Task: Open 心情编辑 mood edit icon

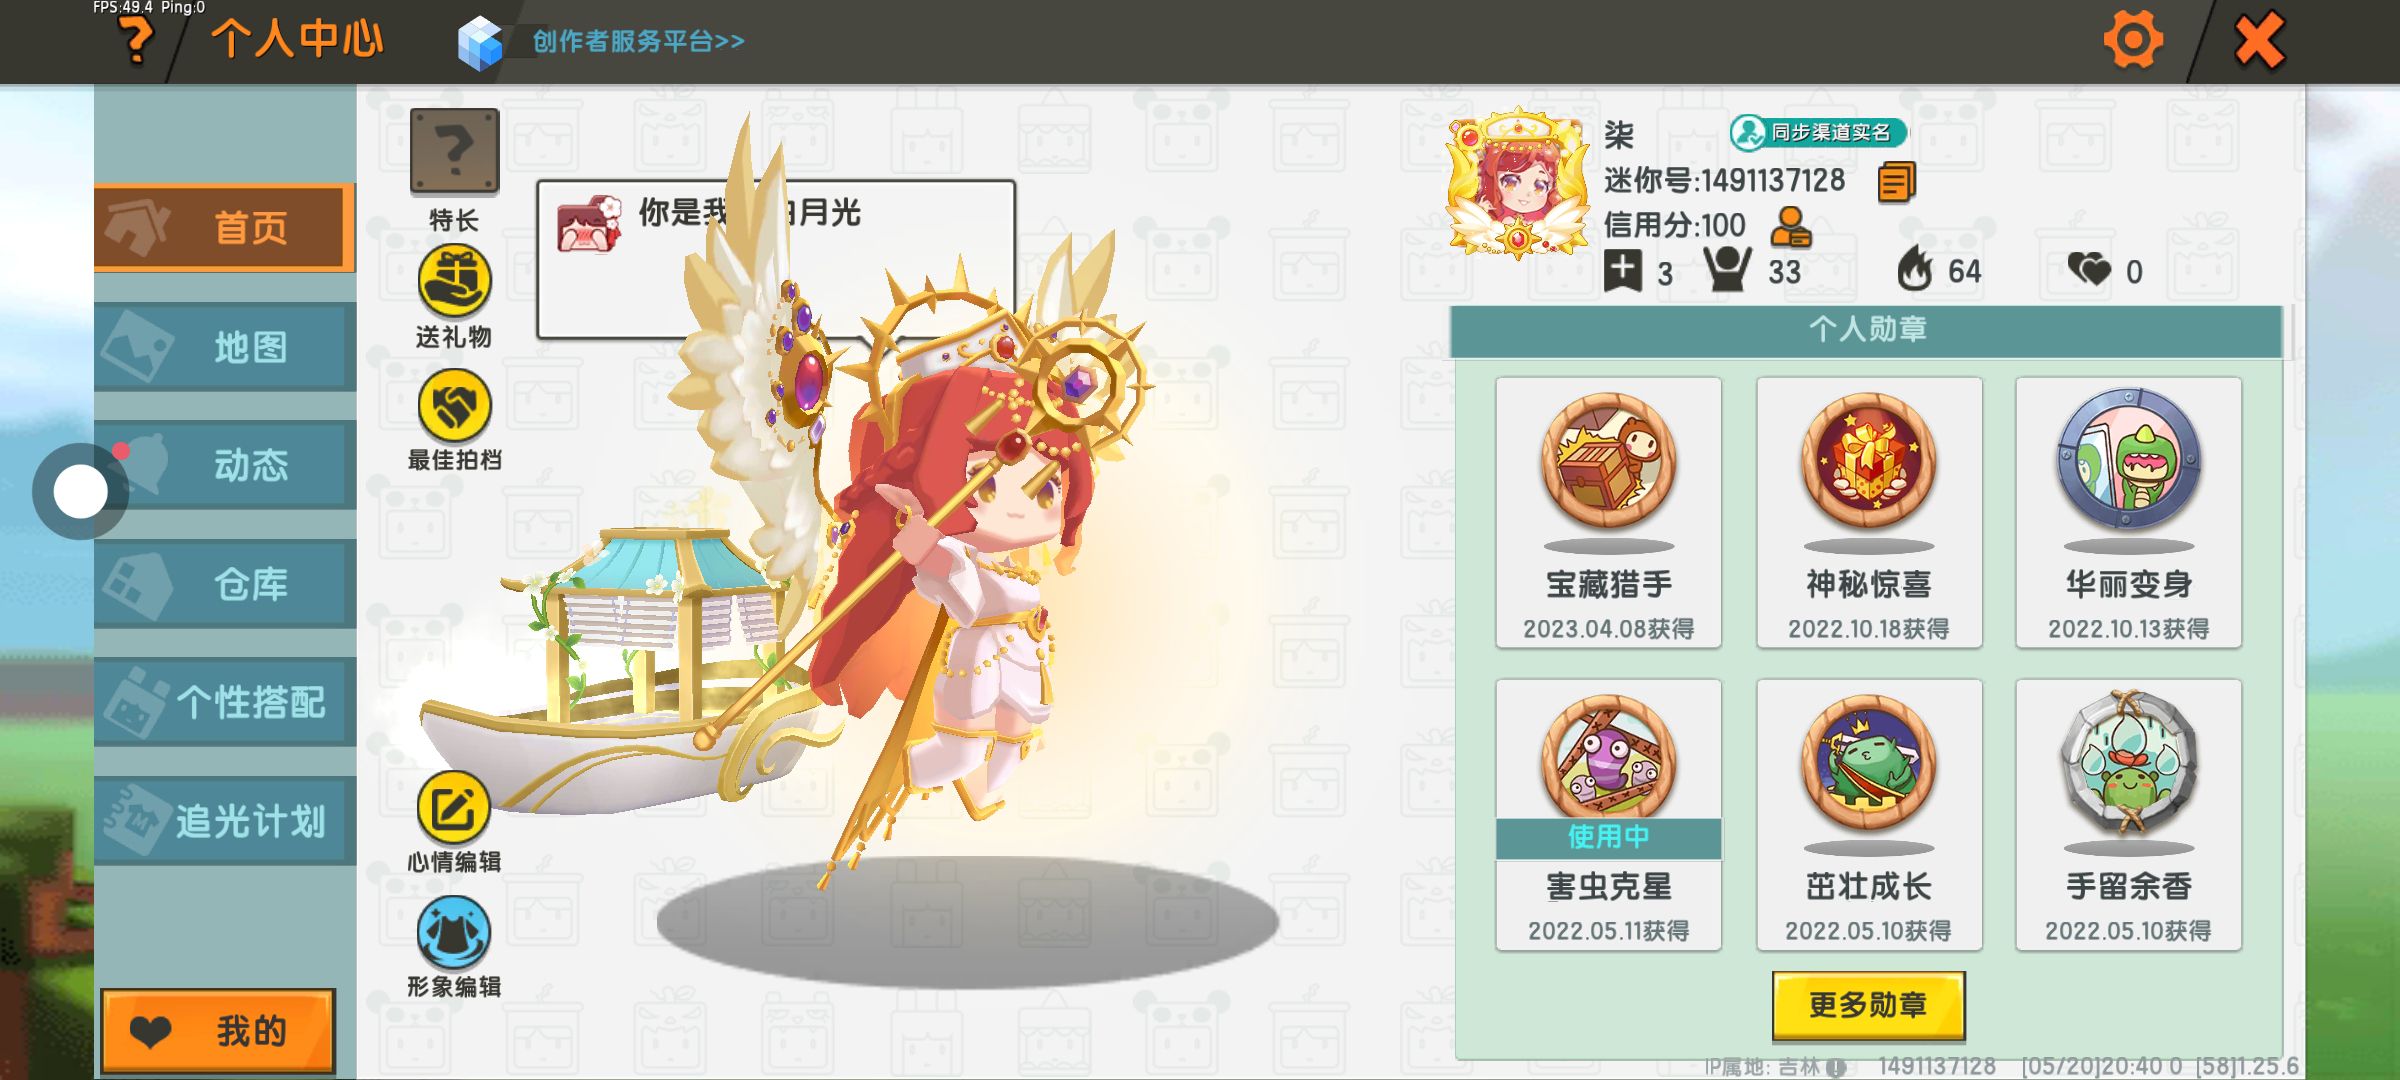Action: 453,808
